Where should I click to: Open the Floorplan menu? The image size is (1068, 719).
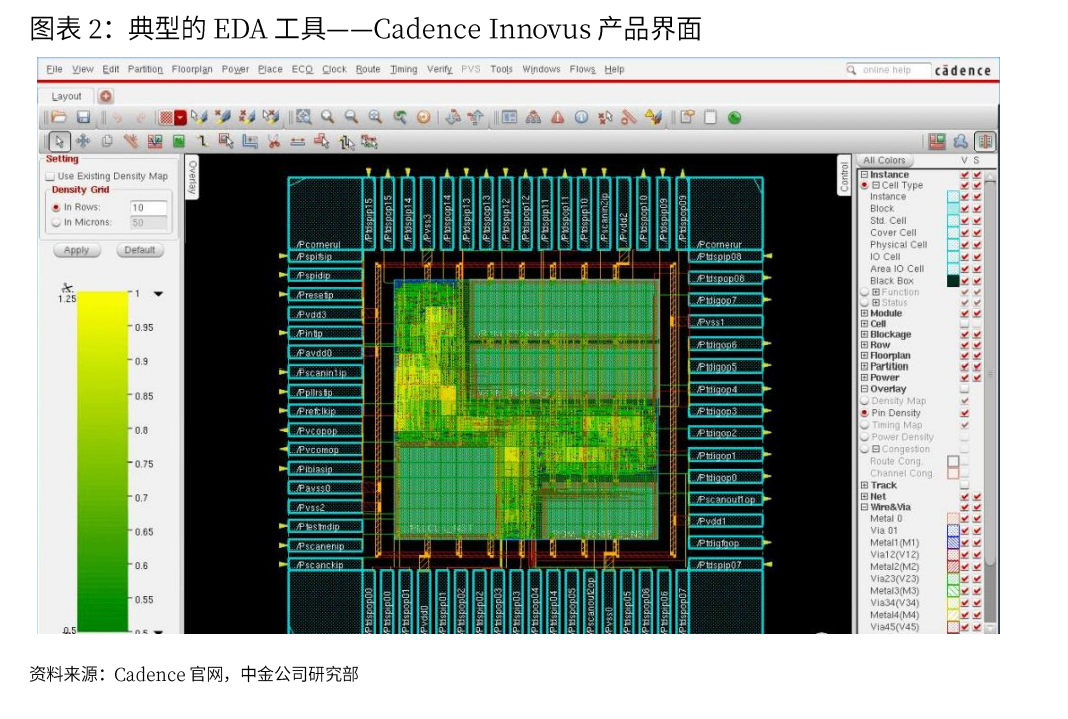[192, 69]
